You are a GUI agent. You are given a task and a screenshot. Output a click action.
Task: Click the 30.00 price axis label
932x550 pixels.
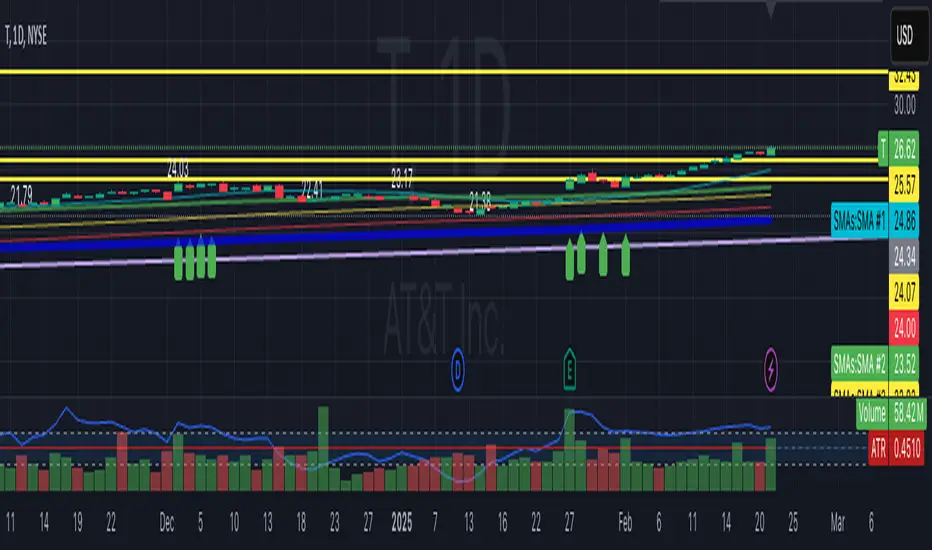point(905,106)
